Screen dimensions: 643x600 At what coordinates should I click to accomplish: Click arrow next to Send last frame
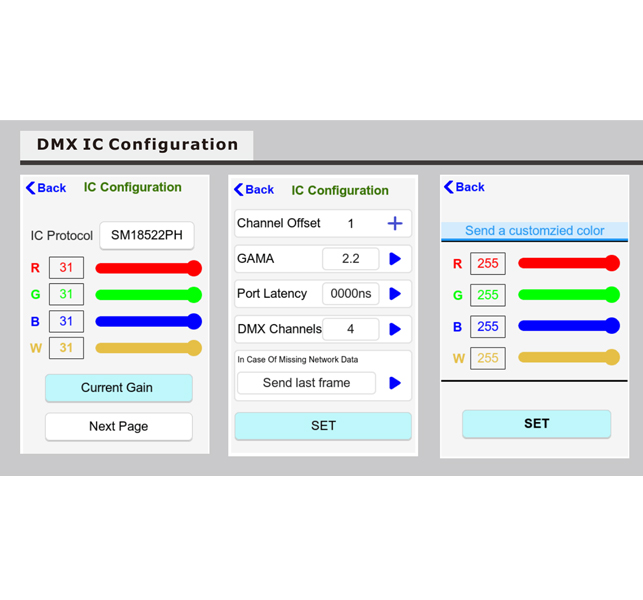tap(395, 383)
